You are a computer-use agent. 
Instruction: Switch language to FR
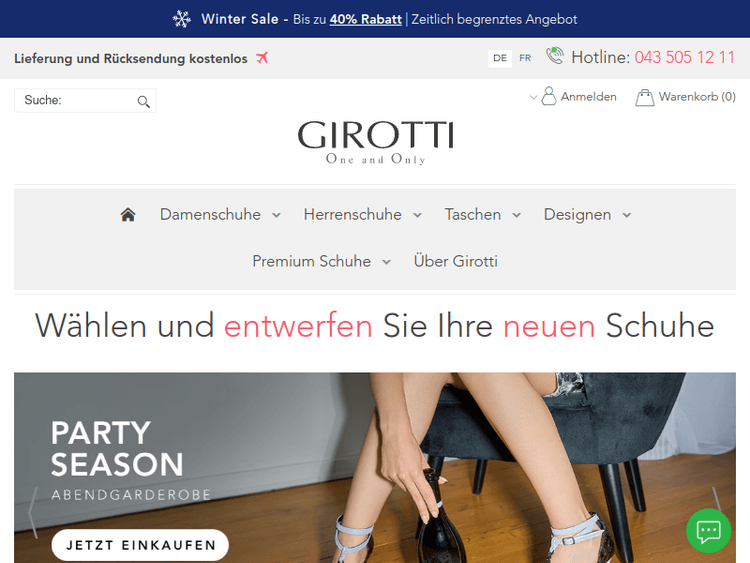coord(525,58)
